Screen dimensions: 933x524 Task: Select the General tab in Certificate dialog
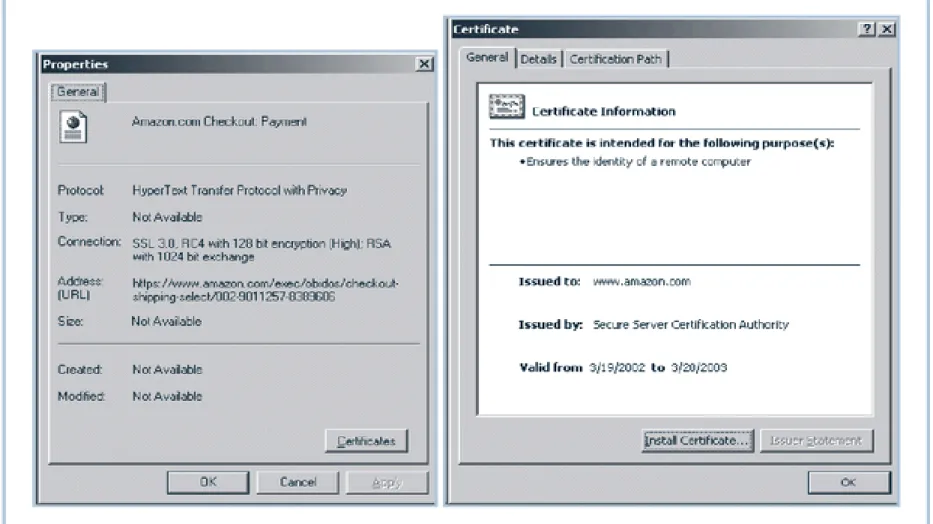[487, 58]
